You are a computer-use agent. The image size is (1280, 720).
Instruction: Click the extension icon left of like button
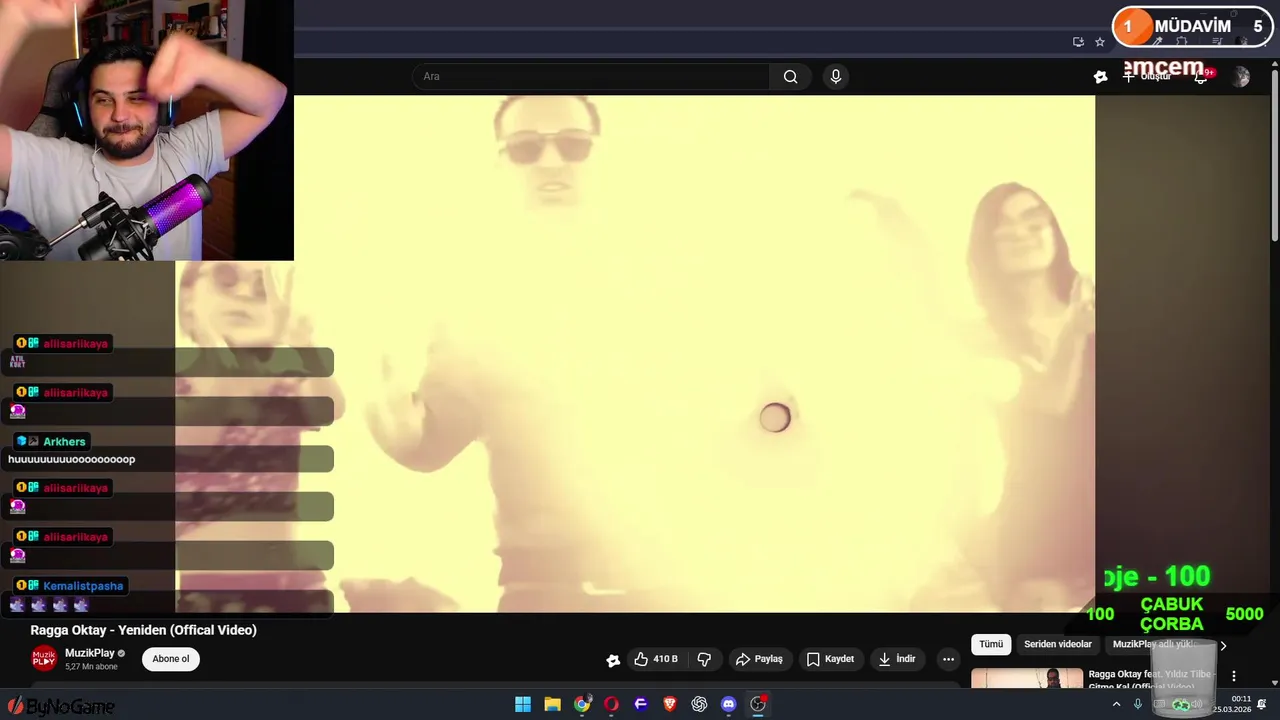613,660
